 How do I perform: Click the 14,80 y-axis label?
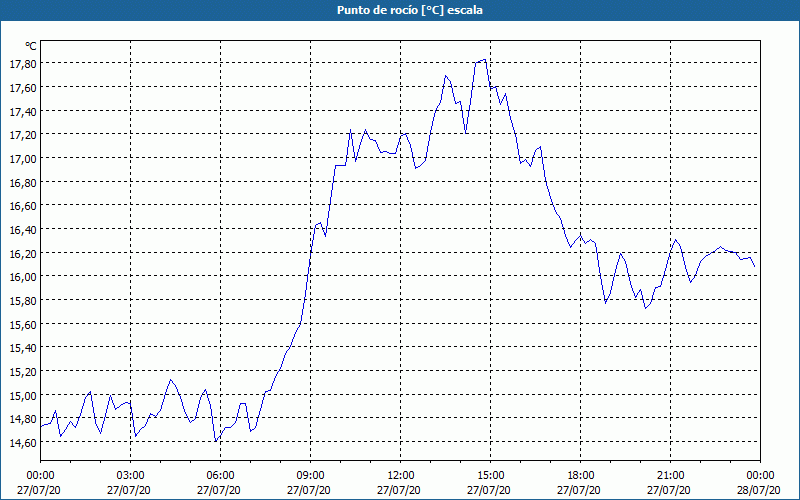tap(23, 419)
